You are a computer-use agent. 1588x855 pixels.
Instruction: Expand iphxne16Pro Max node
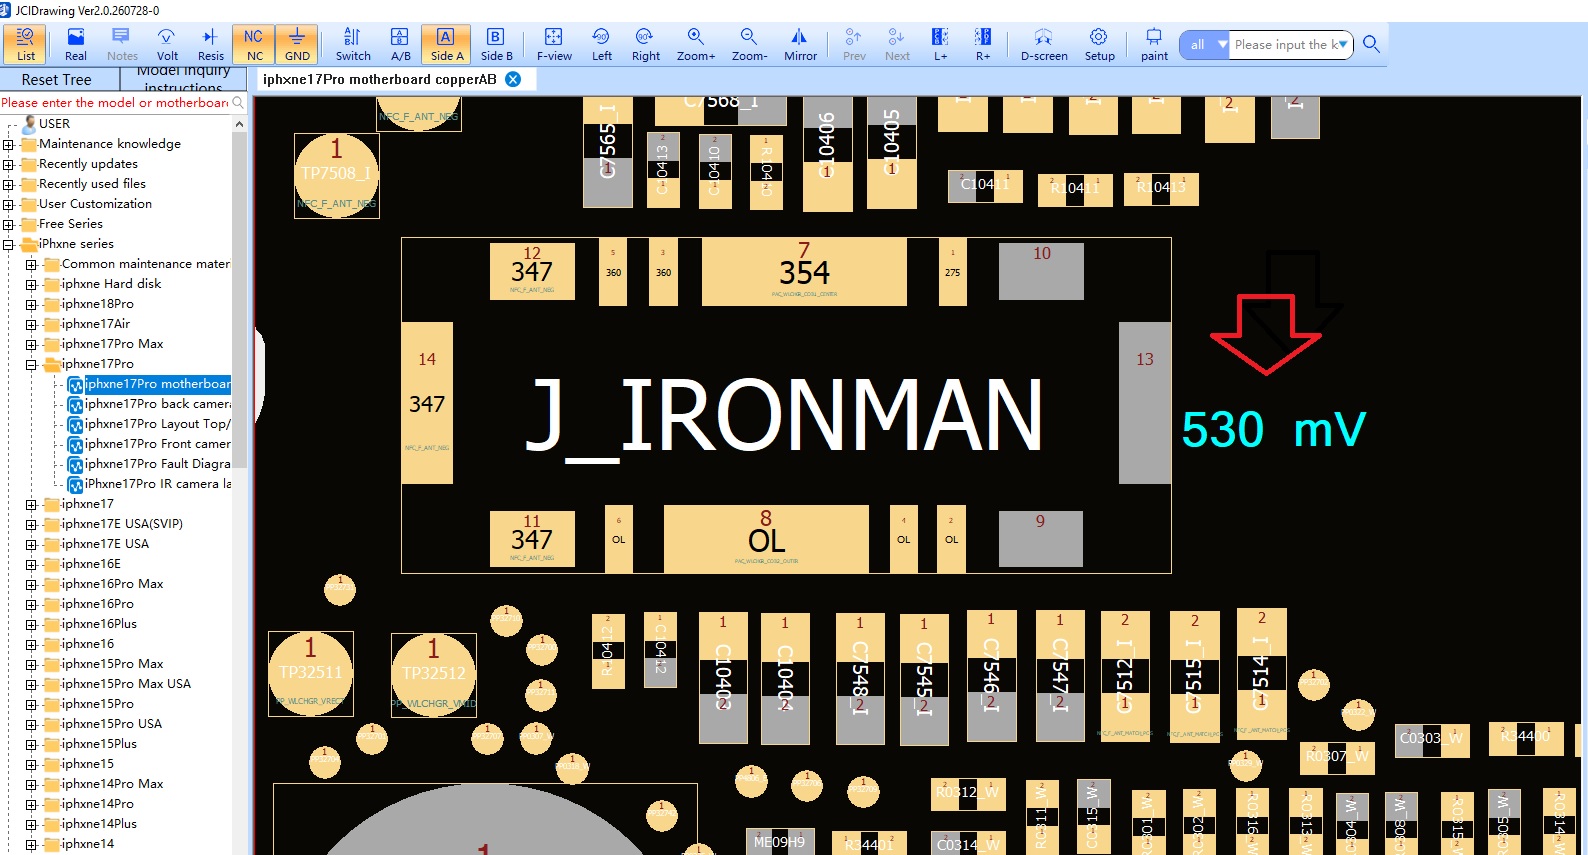[31, 584]
